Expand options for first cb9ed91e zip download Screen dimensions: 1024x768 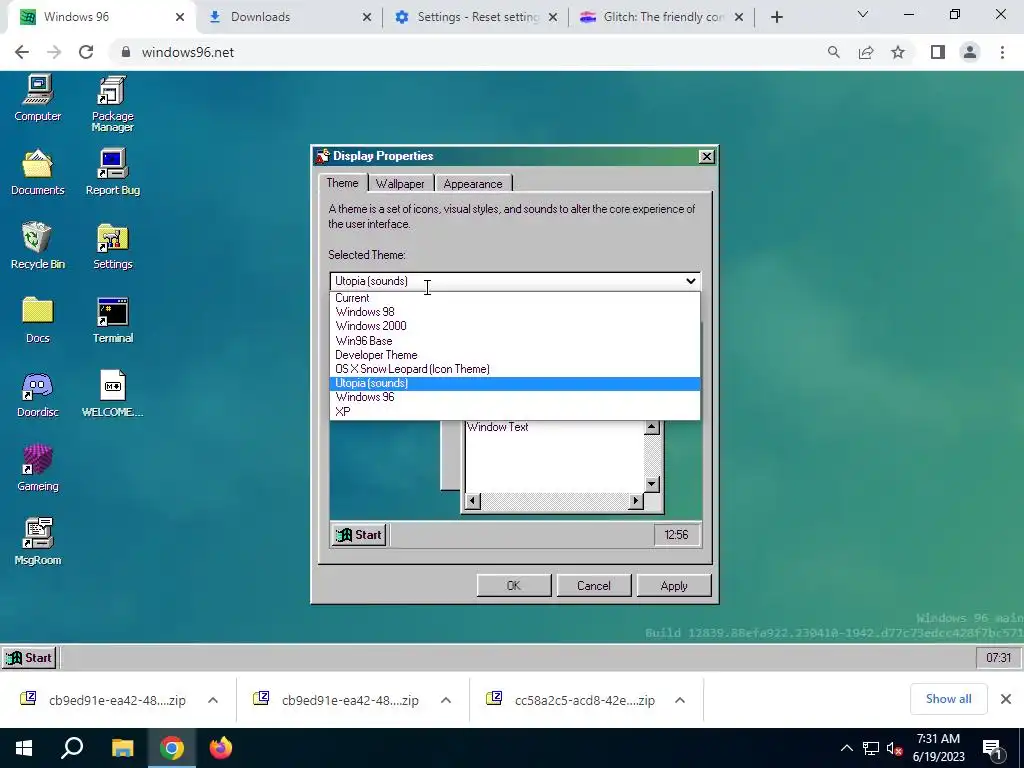213,700
